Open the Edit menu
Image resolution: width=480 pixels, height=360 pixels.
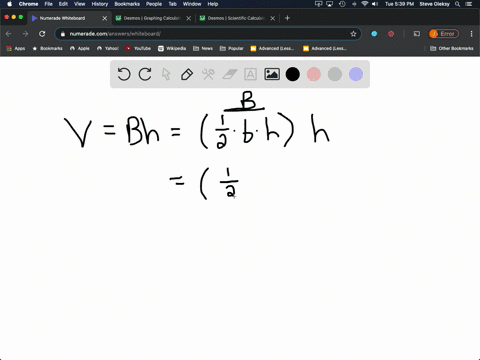[x=63, y=4]
